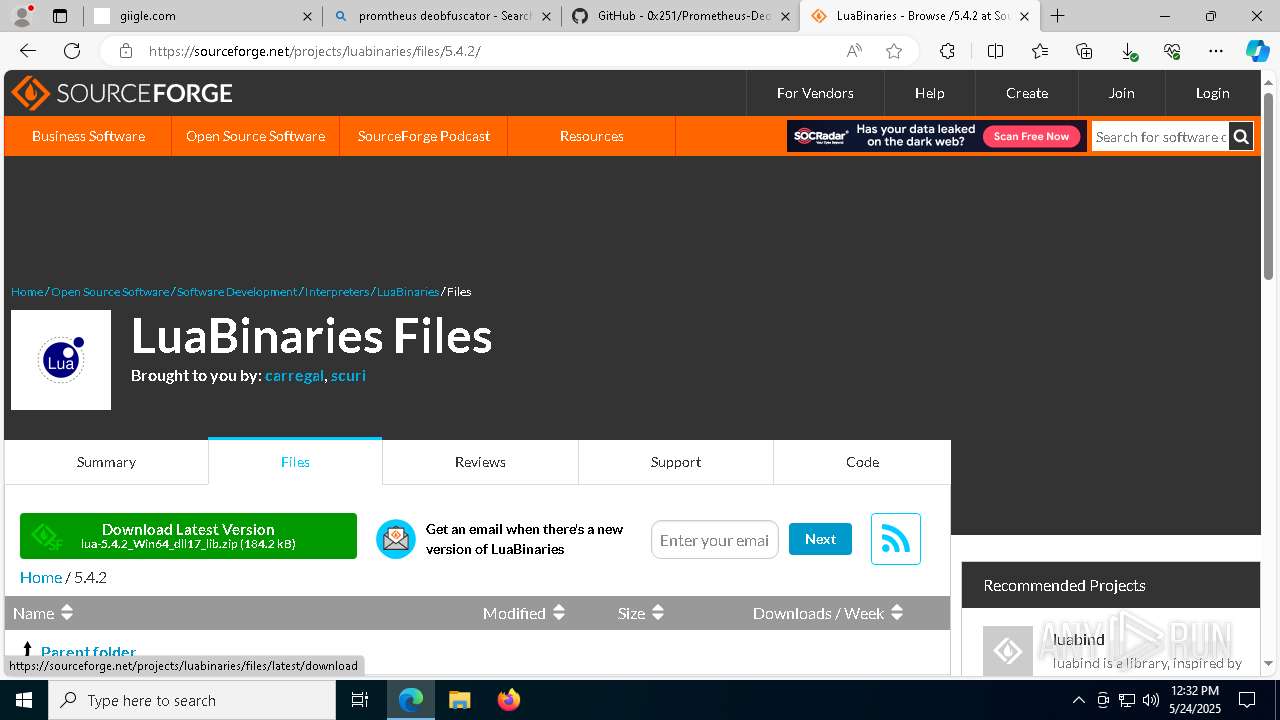Click the LuaBinaries Lua logo
The width and height of the screenshot is (1280, 720).
(x=61, y=360)
